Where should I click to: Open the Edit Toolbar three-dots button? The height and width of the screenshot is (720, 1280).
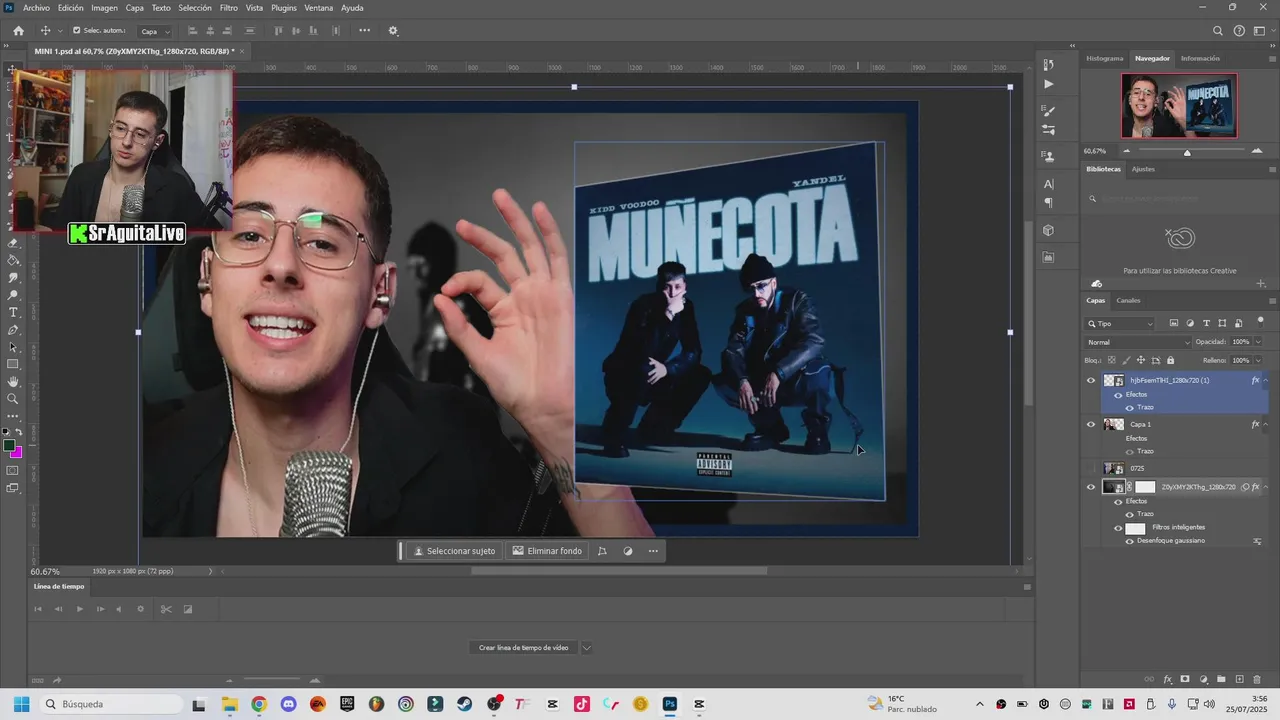coord(13,415)
